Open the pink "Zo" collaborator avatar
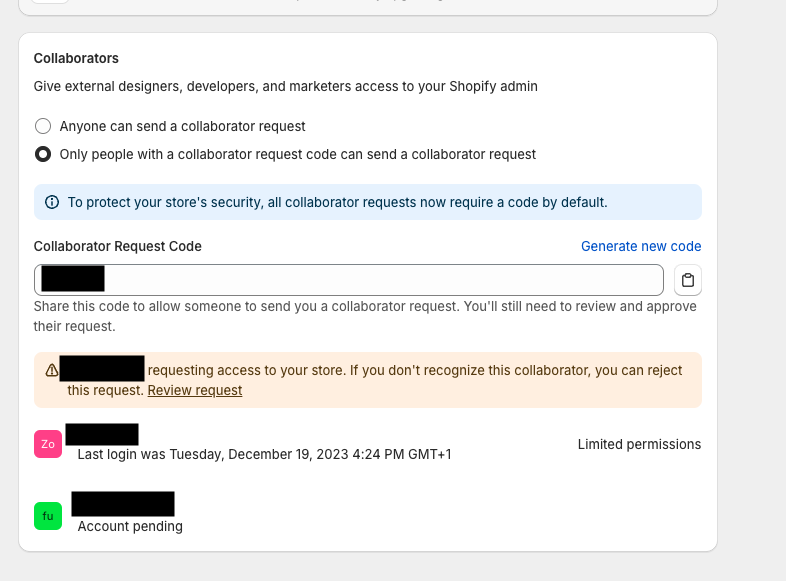The height and width of the screenshot is (581, 786). click(48, 444)
